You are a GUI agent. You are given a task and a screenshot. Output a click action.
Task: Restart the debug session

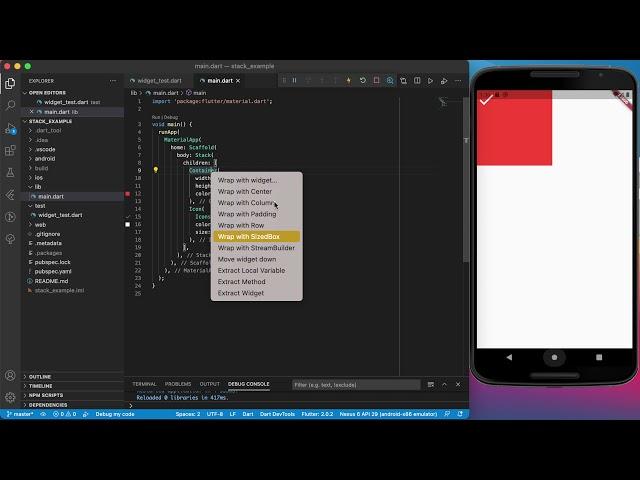(x=362, y=81)
